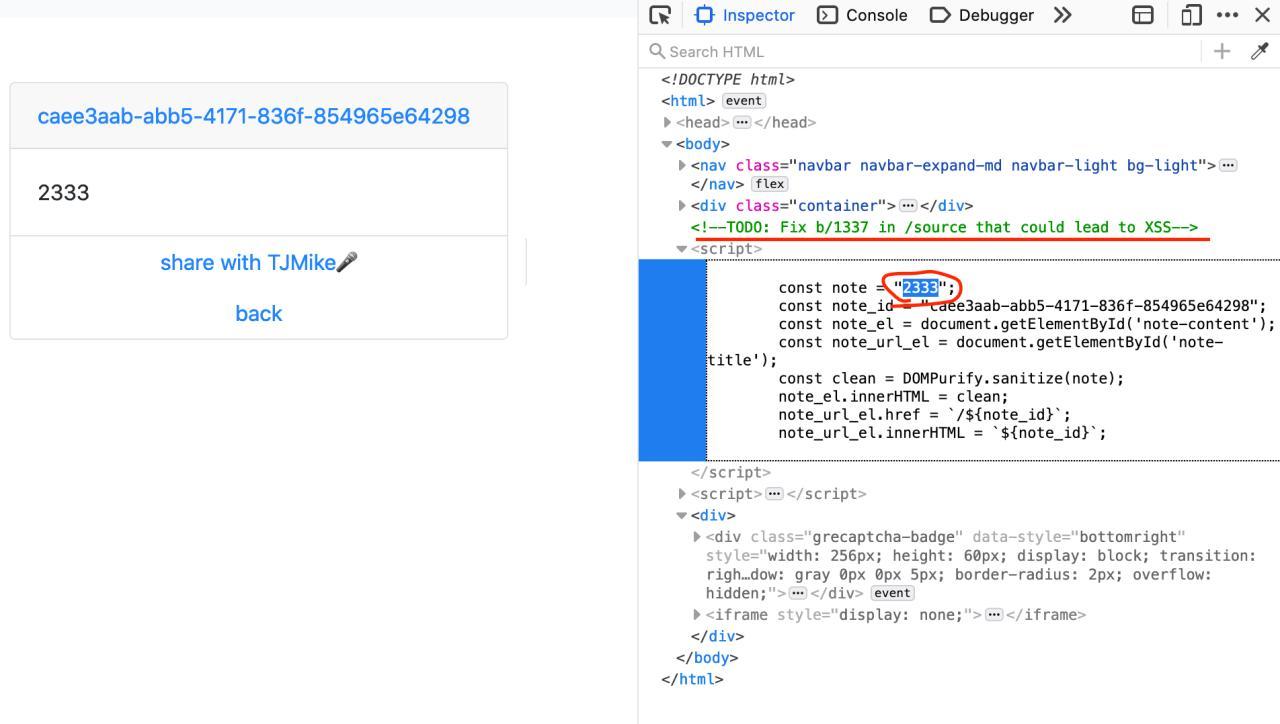Close the developer tools panel

(1262, 15)
